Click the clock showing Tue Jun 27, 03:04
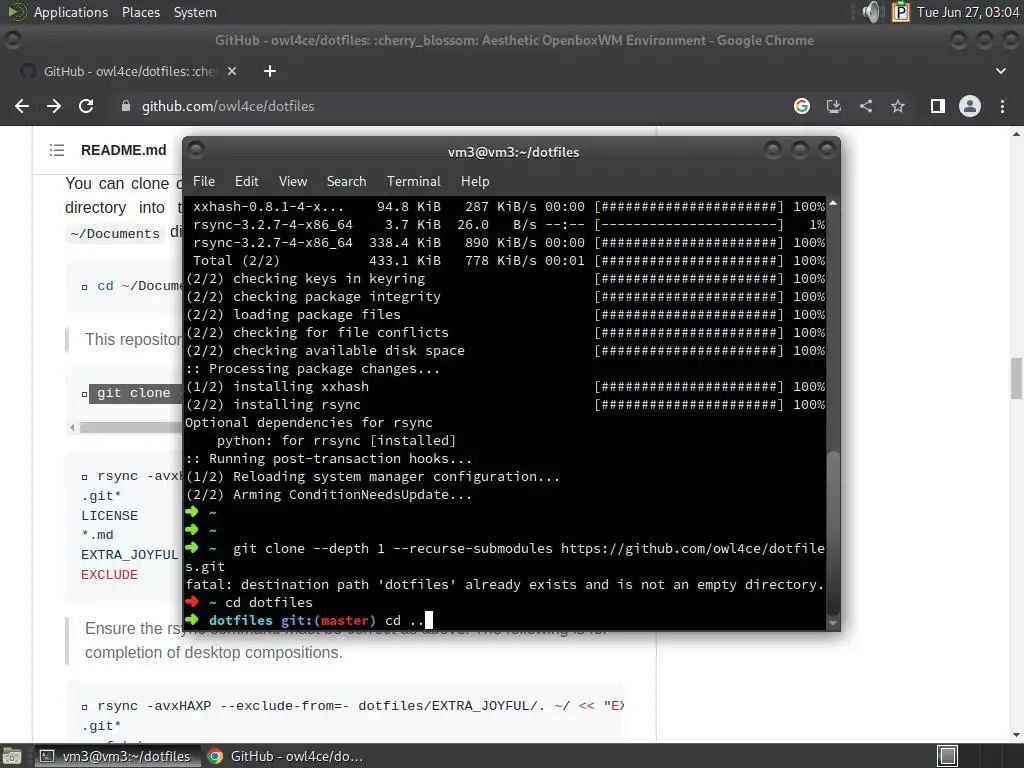 coord(968,12)
